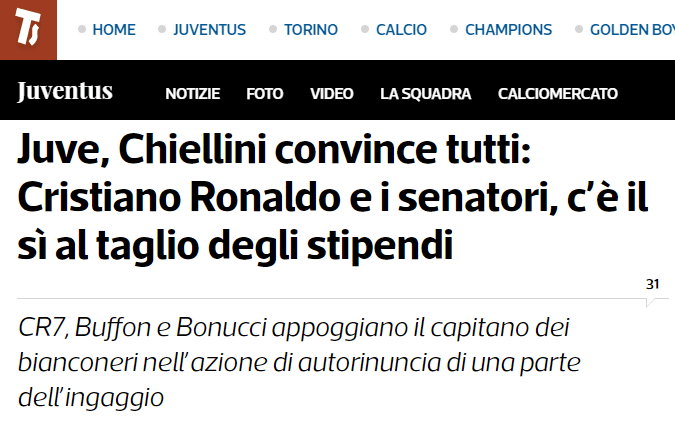Select TORINO in the top menu
This screenshot has height=431, width=675.
coord(311,30)
